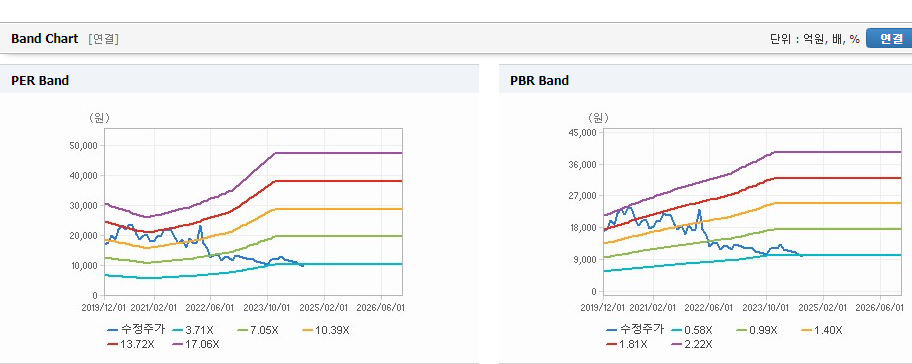Click the 0.58X legend item

pos(692,330)
